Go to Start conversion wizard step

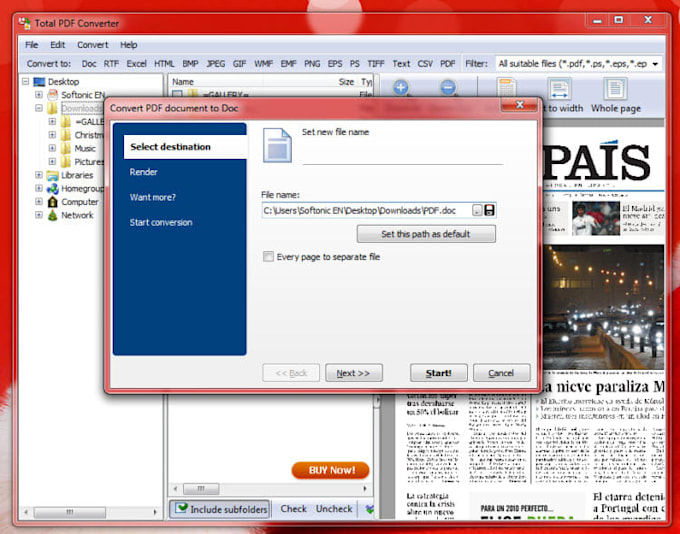[161, 223]
